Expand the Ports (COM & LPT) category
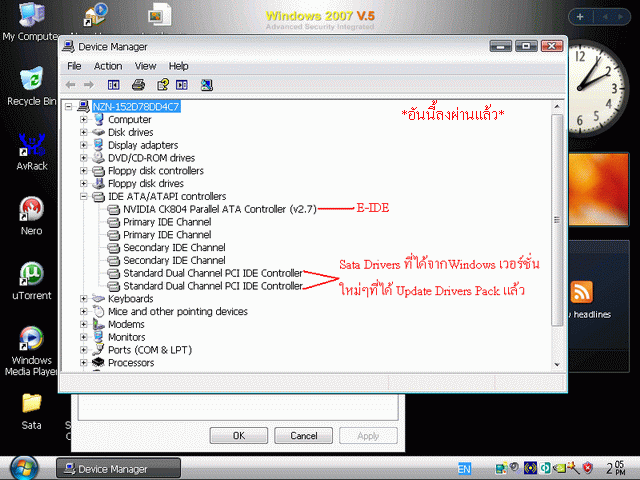This screenshot has width=640, height=480. tap(84, 350)
